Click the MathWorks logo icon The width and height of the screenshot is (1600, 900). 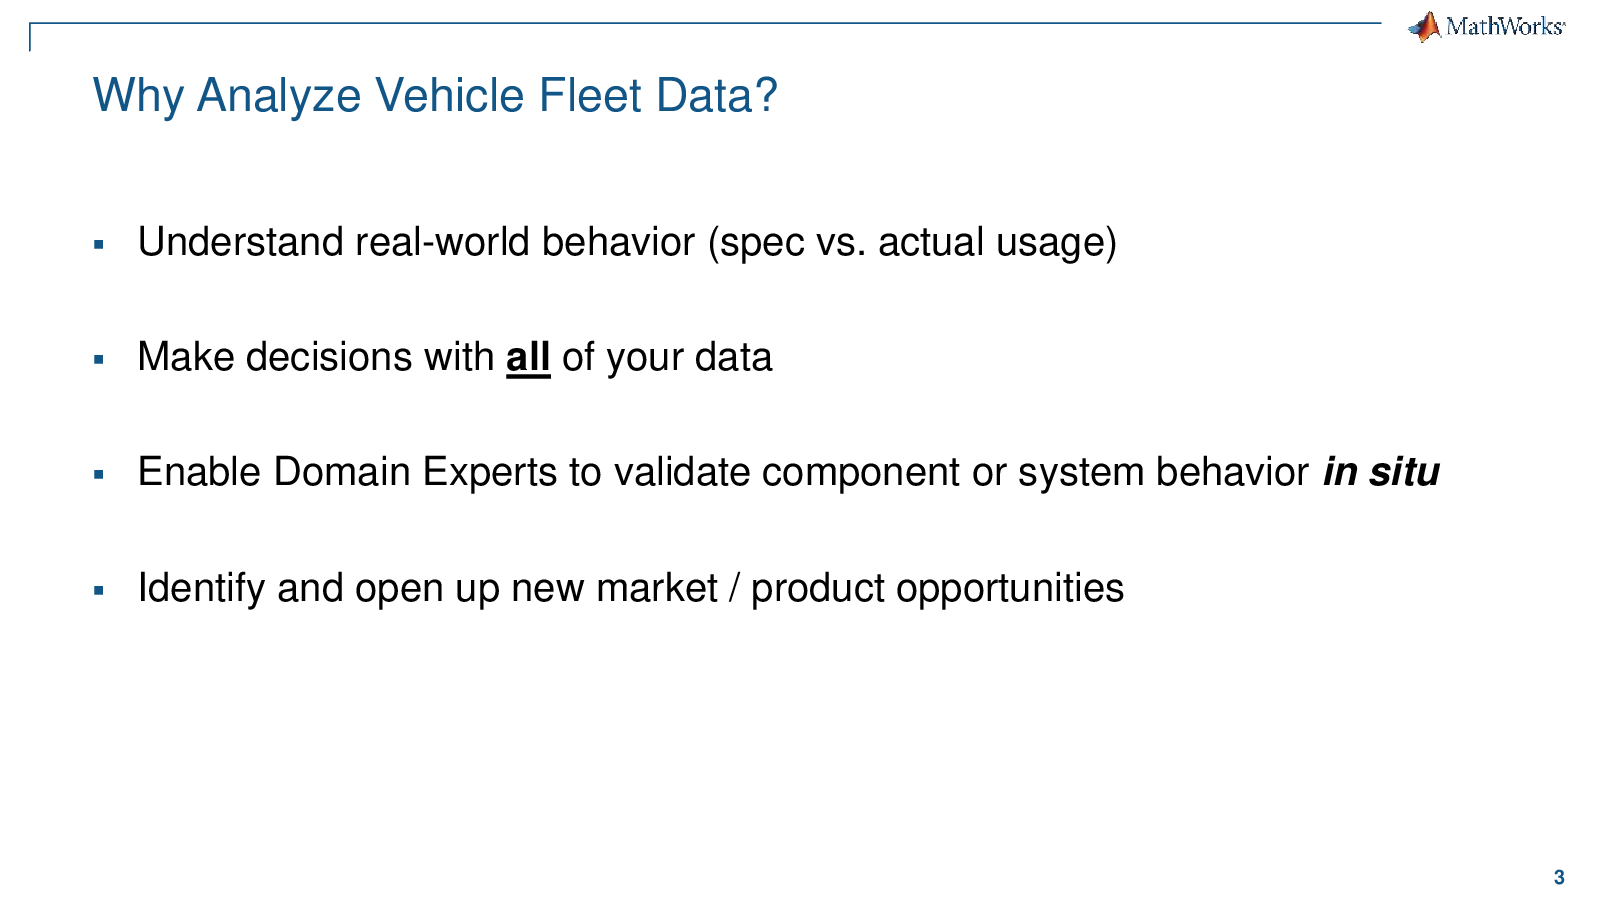[1424, 26]
